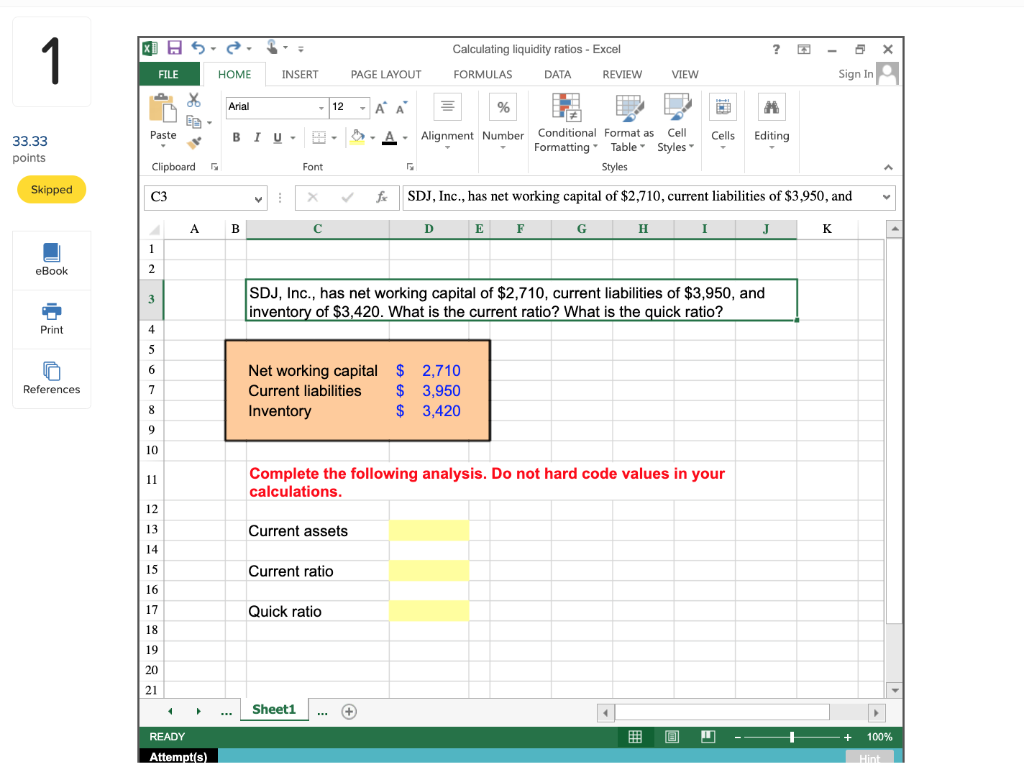Switch to the DATA tab
The height and width of the screenshot is (772, 1024).
pyautogui.click(x=558, y=74)
